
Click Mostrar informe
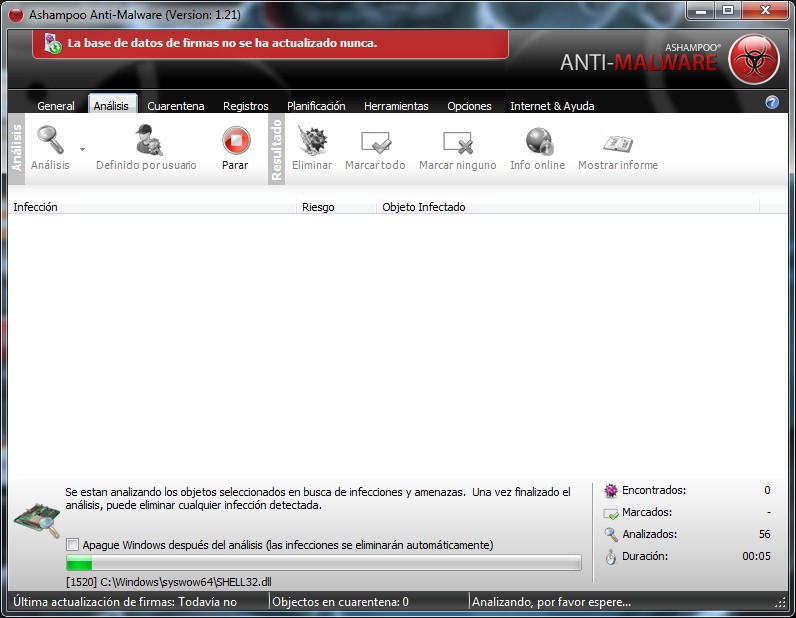(x=618, y=147)
